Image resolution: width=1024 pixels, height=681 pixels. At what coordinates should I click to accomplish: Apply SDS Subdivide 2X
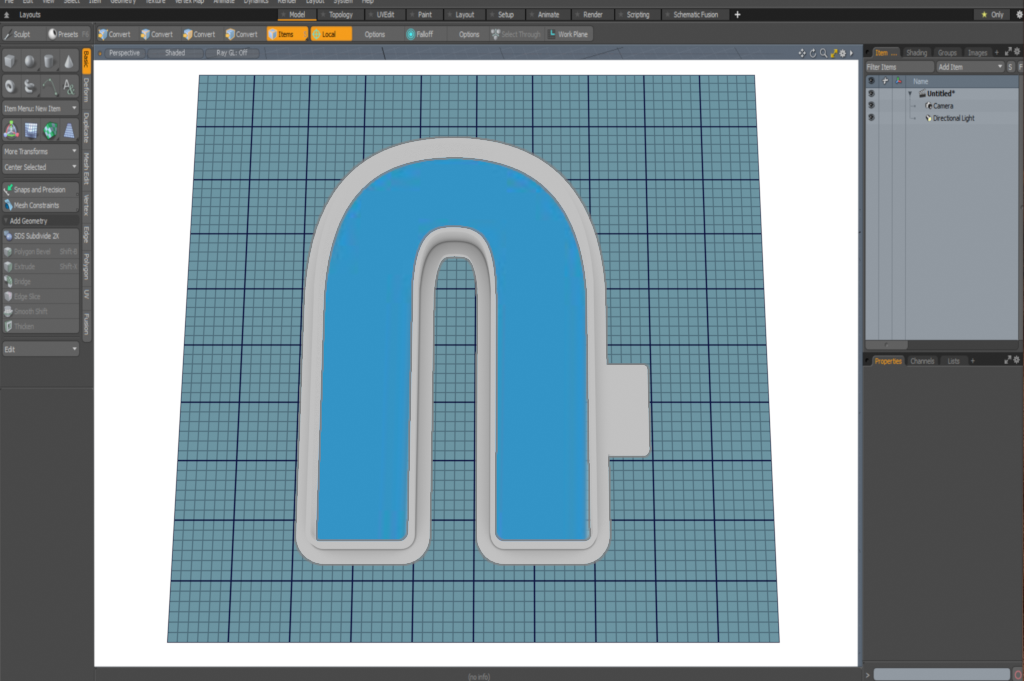(40, 236)
